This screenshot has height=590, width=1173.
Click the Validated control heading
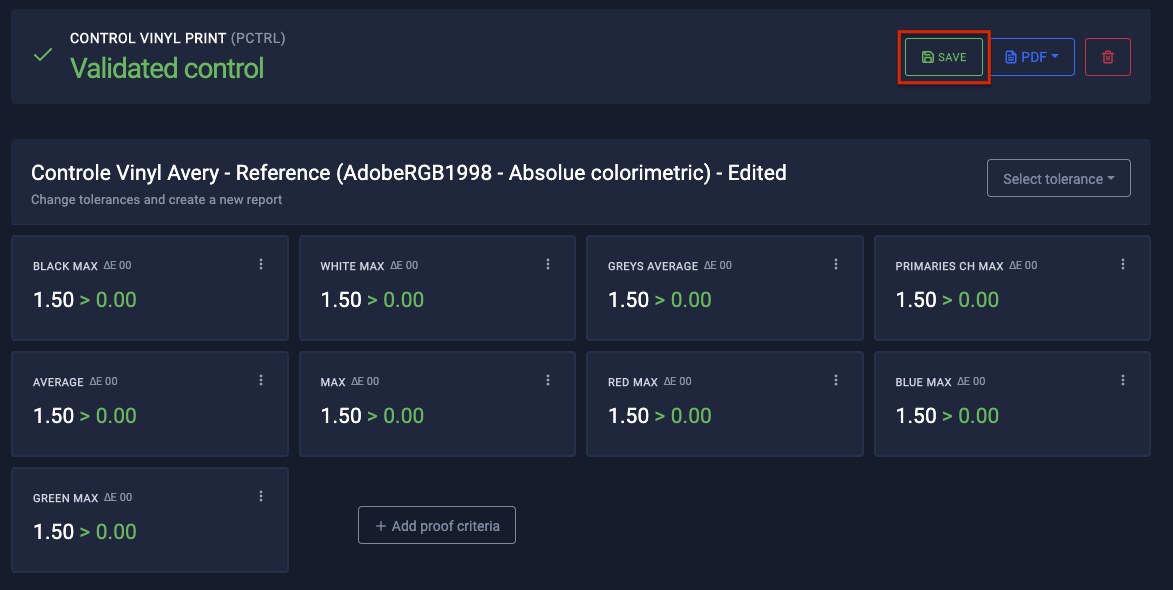coord(167,68)
